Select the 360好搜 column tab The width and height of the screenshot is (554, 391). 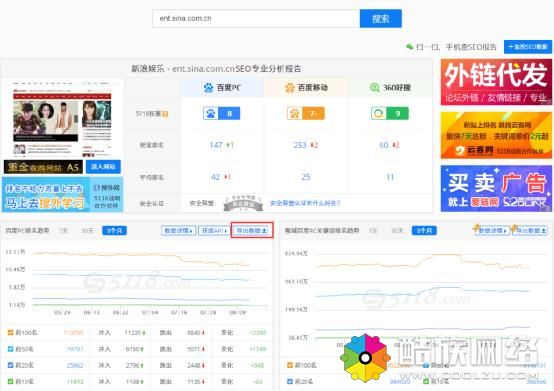click(x=390, y=88)
